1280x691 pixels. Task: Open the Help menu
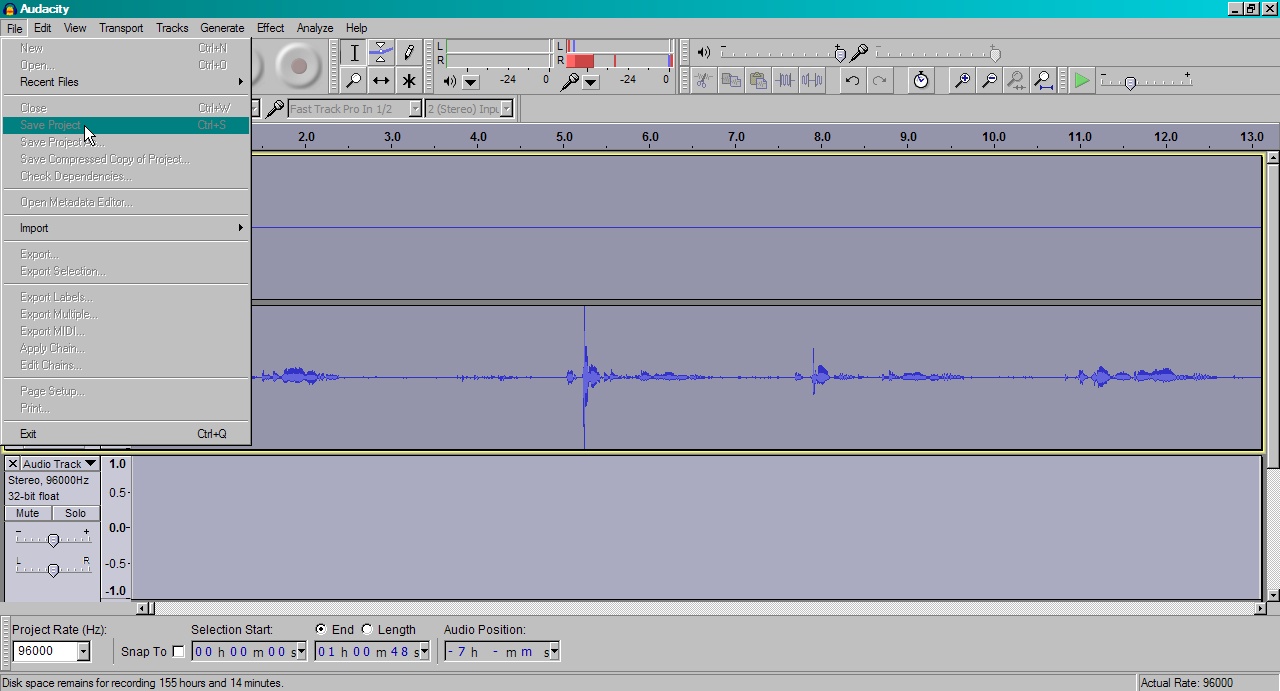click(356, 28)
